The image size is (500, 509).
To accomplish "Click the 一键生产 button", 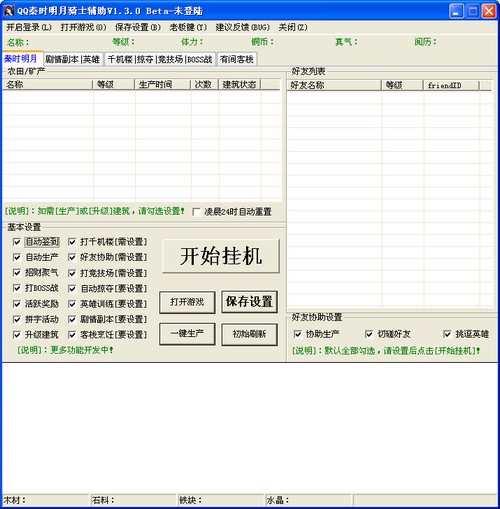I will coord(187,334).
